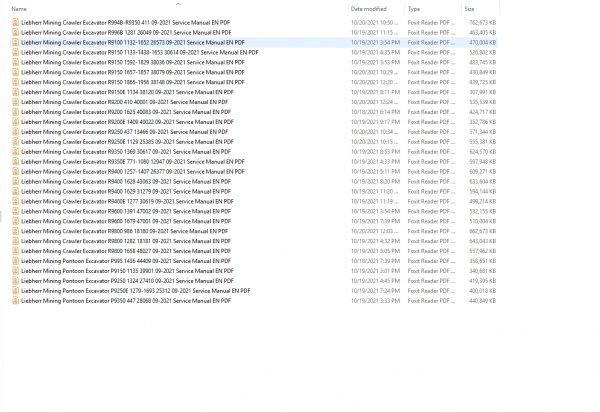Click PDF icon of R9150E 1134 manual
The height and width of the screenshot is (412, 600).
click(x=15, y=92)
